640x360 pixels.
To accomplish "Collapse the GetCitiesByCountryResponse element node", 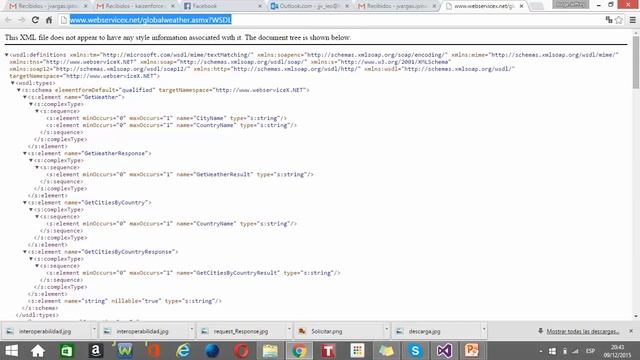I will (25, 252).
